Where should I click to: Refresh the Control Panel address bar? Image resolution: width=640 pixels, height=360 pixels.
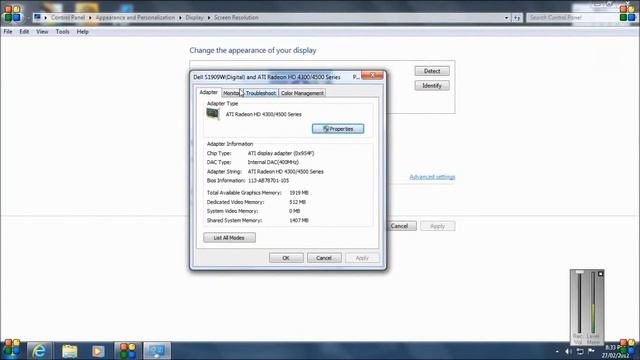(517, 18)
